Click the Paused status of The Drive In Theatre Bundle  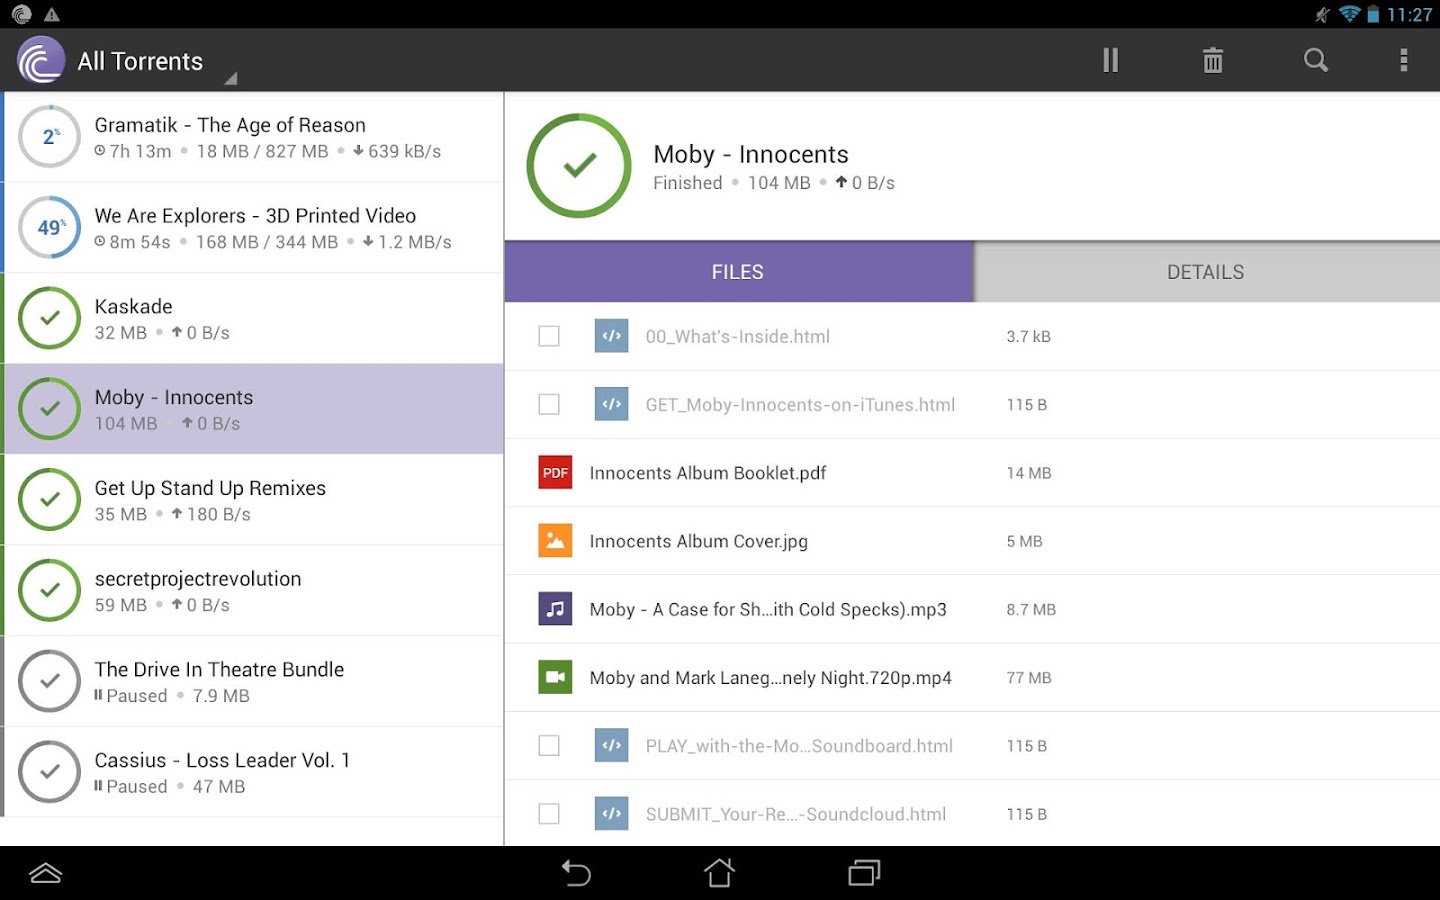(x=131, y=696)
